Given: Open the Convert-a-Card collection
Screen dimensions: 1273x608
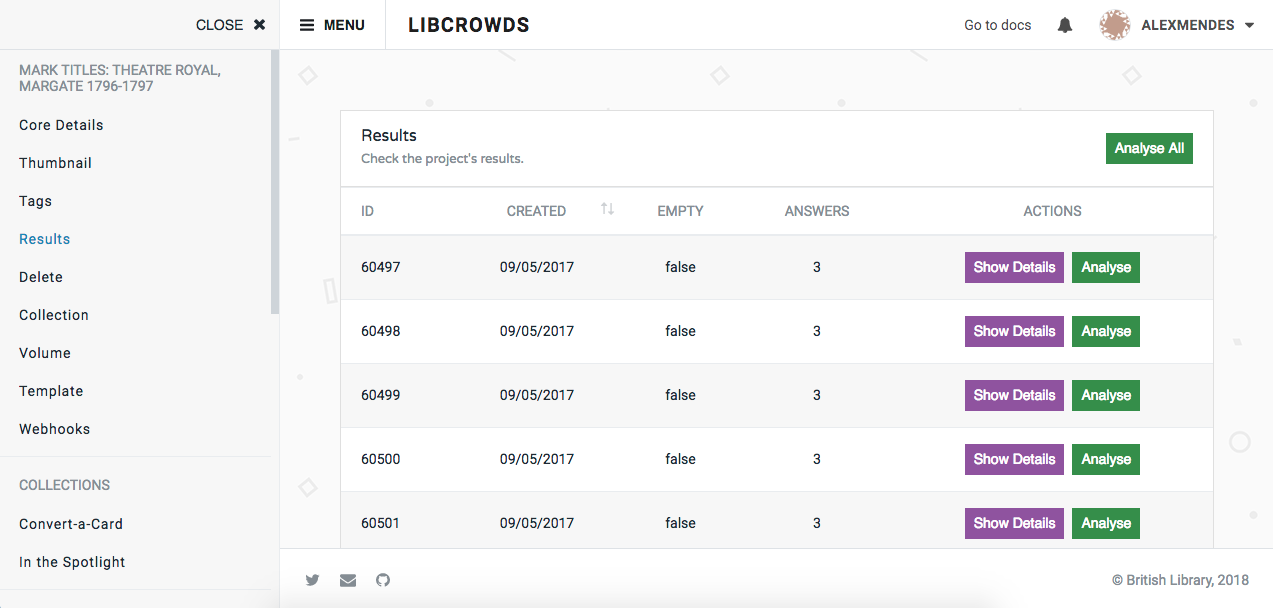Looking at the screenshot, I should pyautogui.click(x=70, y=523).
